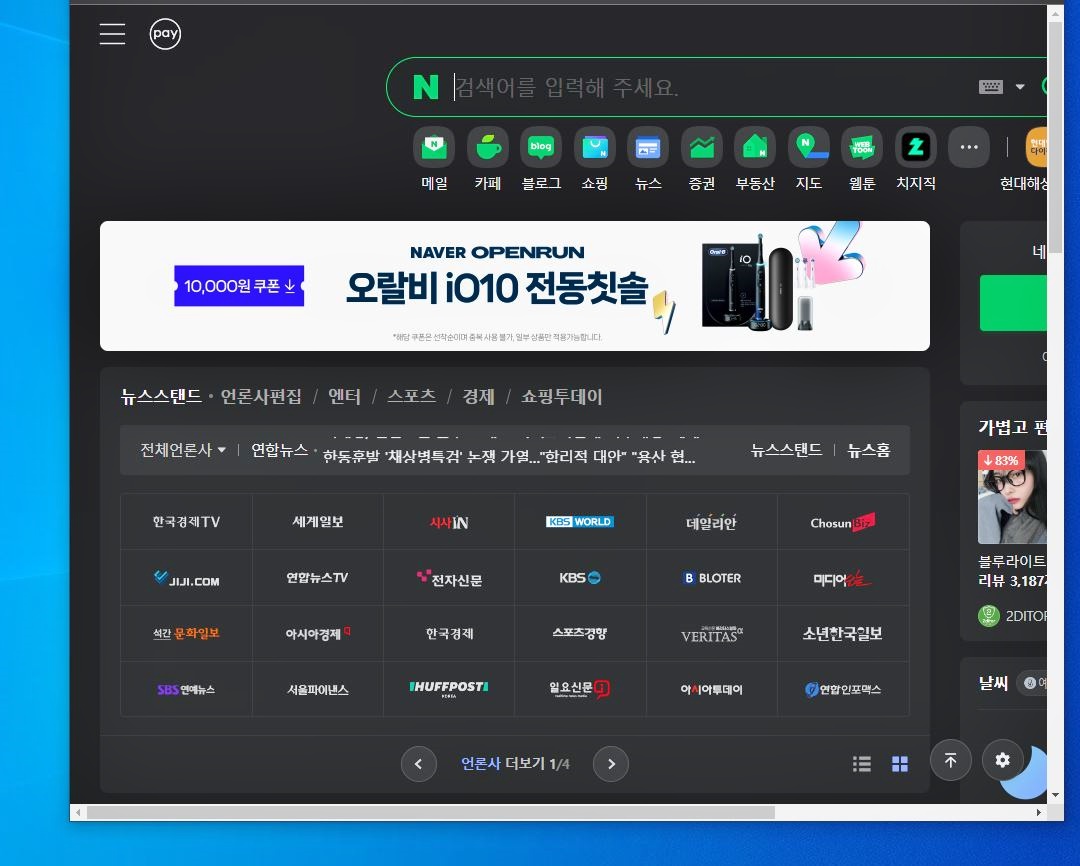
Task: Select the 스포츠 tab
Action: point(411,396)
